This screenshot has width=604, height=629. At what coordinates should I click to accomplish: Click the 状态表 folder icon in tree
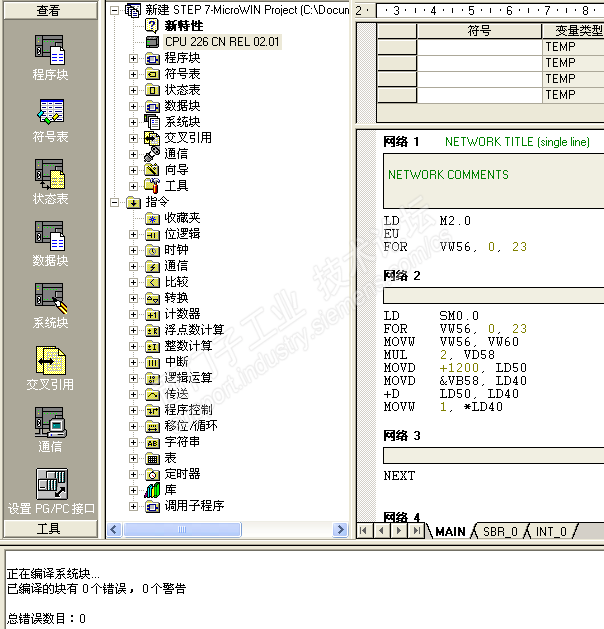click(x=152, y=90)
